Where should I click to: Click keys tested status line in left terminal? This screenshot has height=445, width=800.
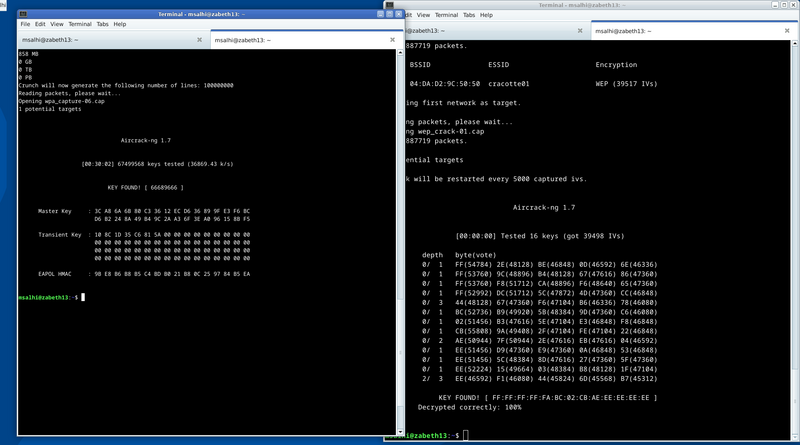157,164
